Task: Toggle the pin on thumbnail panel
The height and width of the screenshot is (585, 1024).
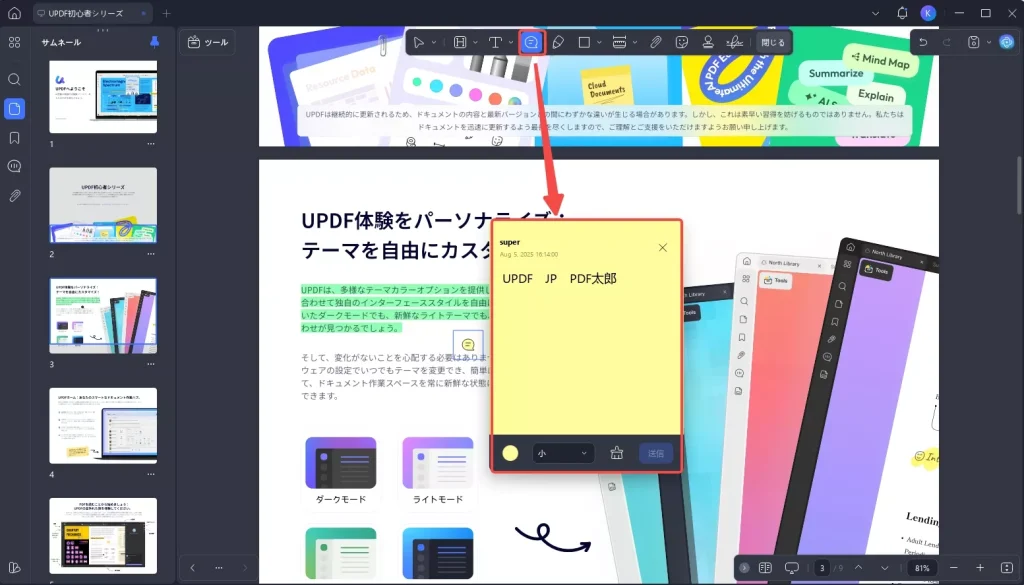Action: pos(154,42)
